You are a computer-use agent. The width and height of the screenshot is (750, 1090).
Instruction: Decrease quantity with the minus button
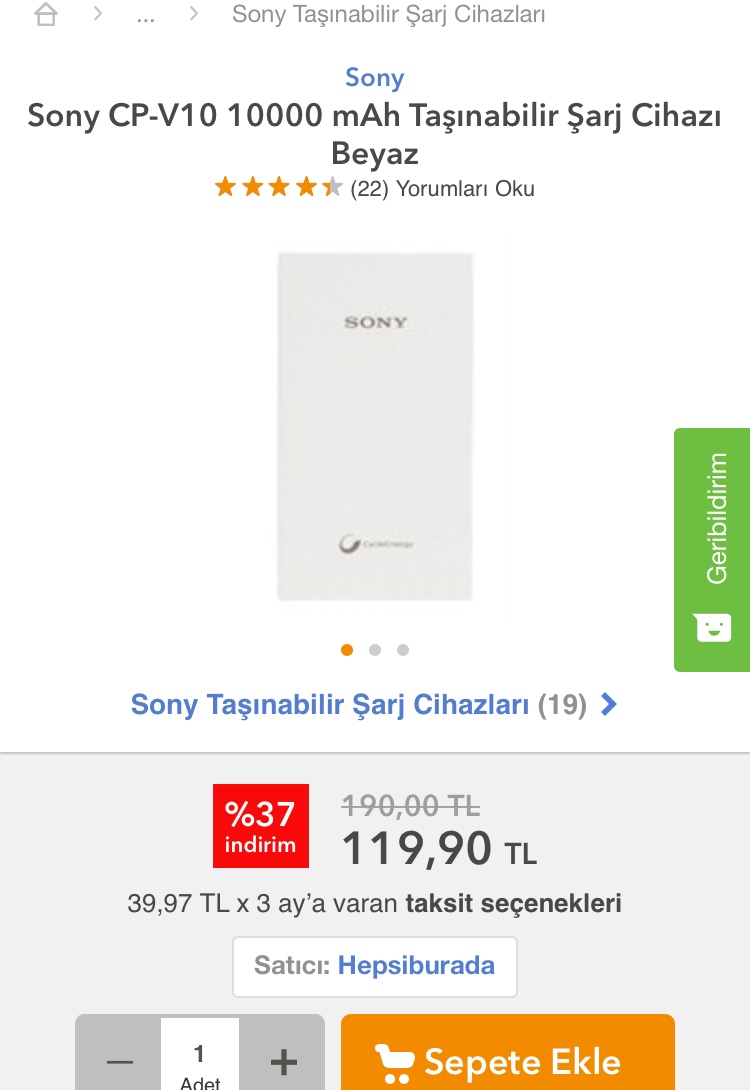pos(119,1061)
